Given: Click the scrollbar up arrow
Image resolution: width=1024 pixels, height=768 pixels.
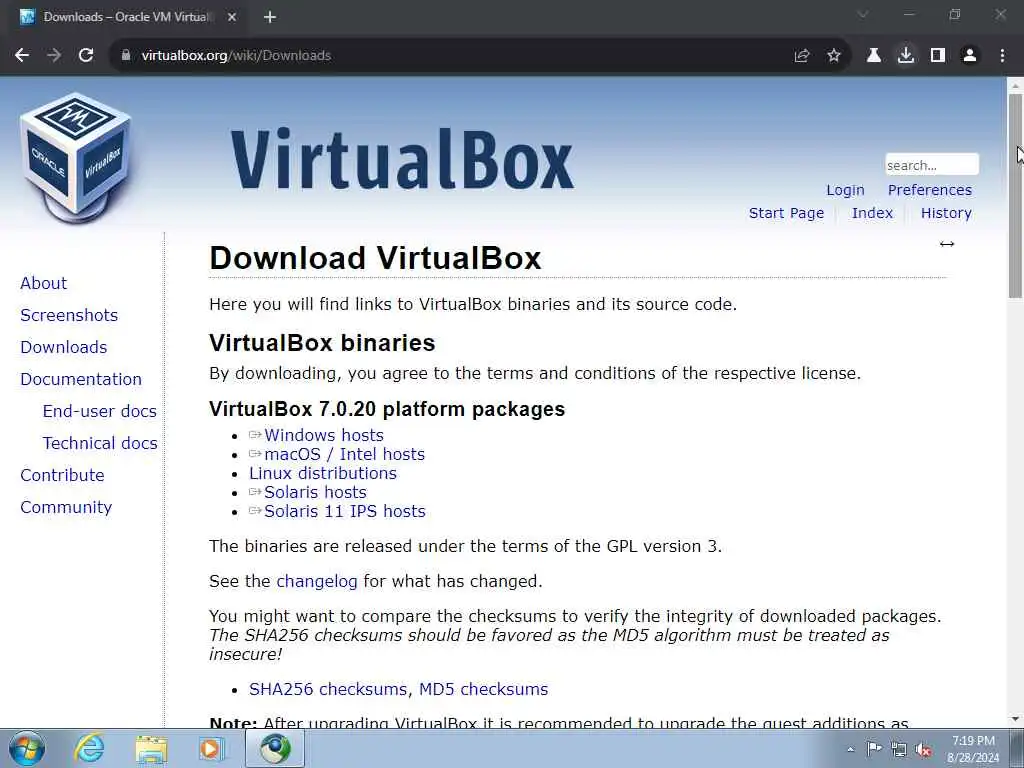Looking at the screenshot, I should [1016, 85].
